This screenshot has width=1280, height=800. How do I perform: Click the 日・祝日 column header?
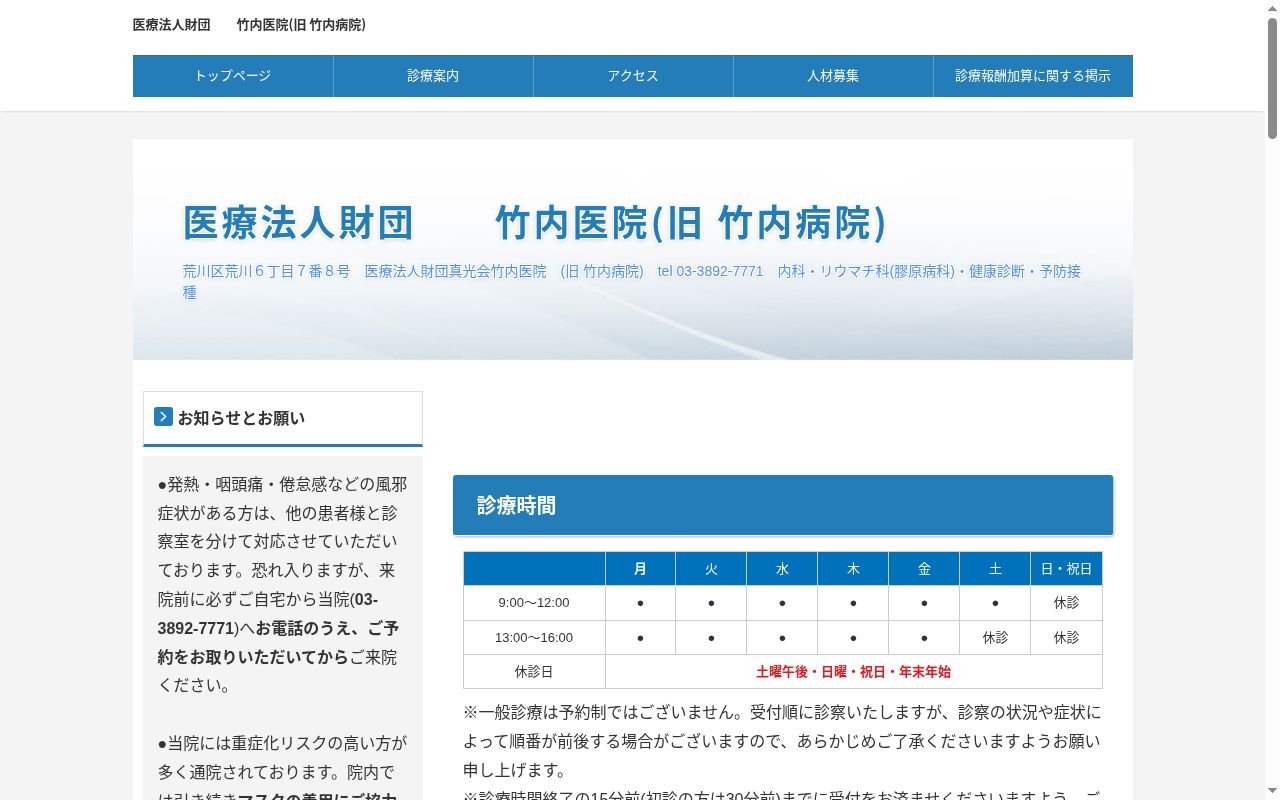tap(1066, 569)
